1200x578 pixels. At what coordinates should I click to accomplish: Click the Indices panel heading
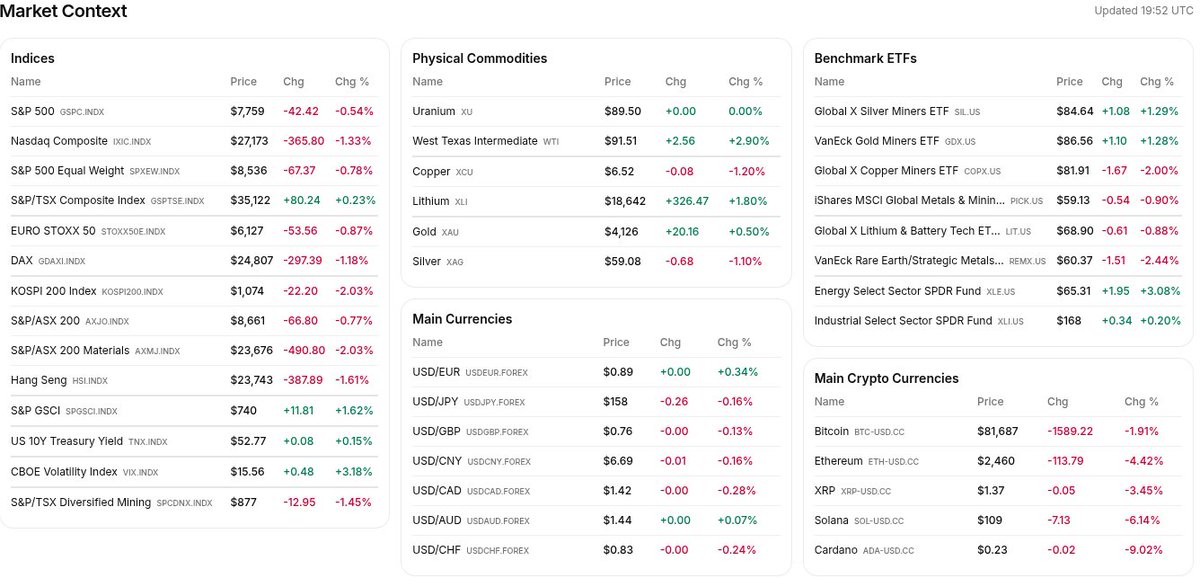click(x=33, y=58)
